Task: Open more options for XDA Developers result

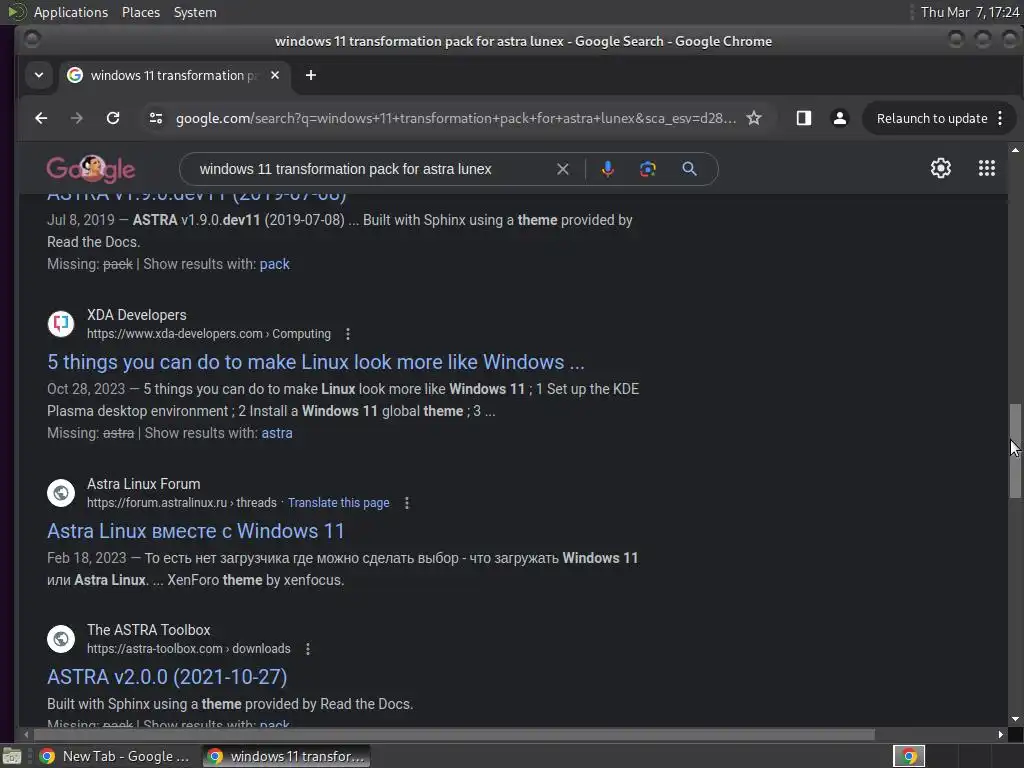Action: coord(348,334)
